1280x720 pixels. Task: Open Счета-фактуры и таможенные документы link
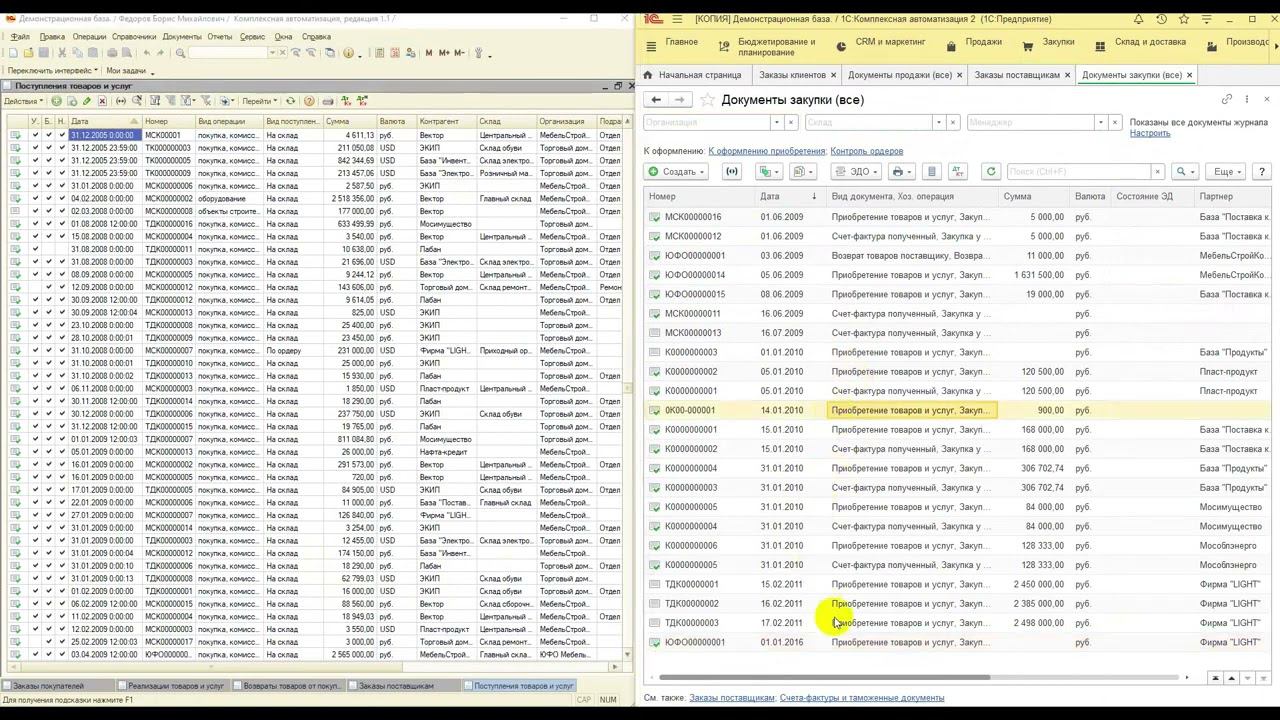862,698
